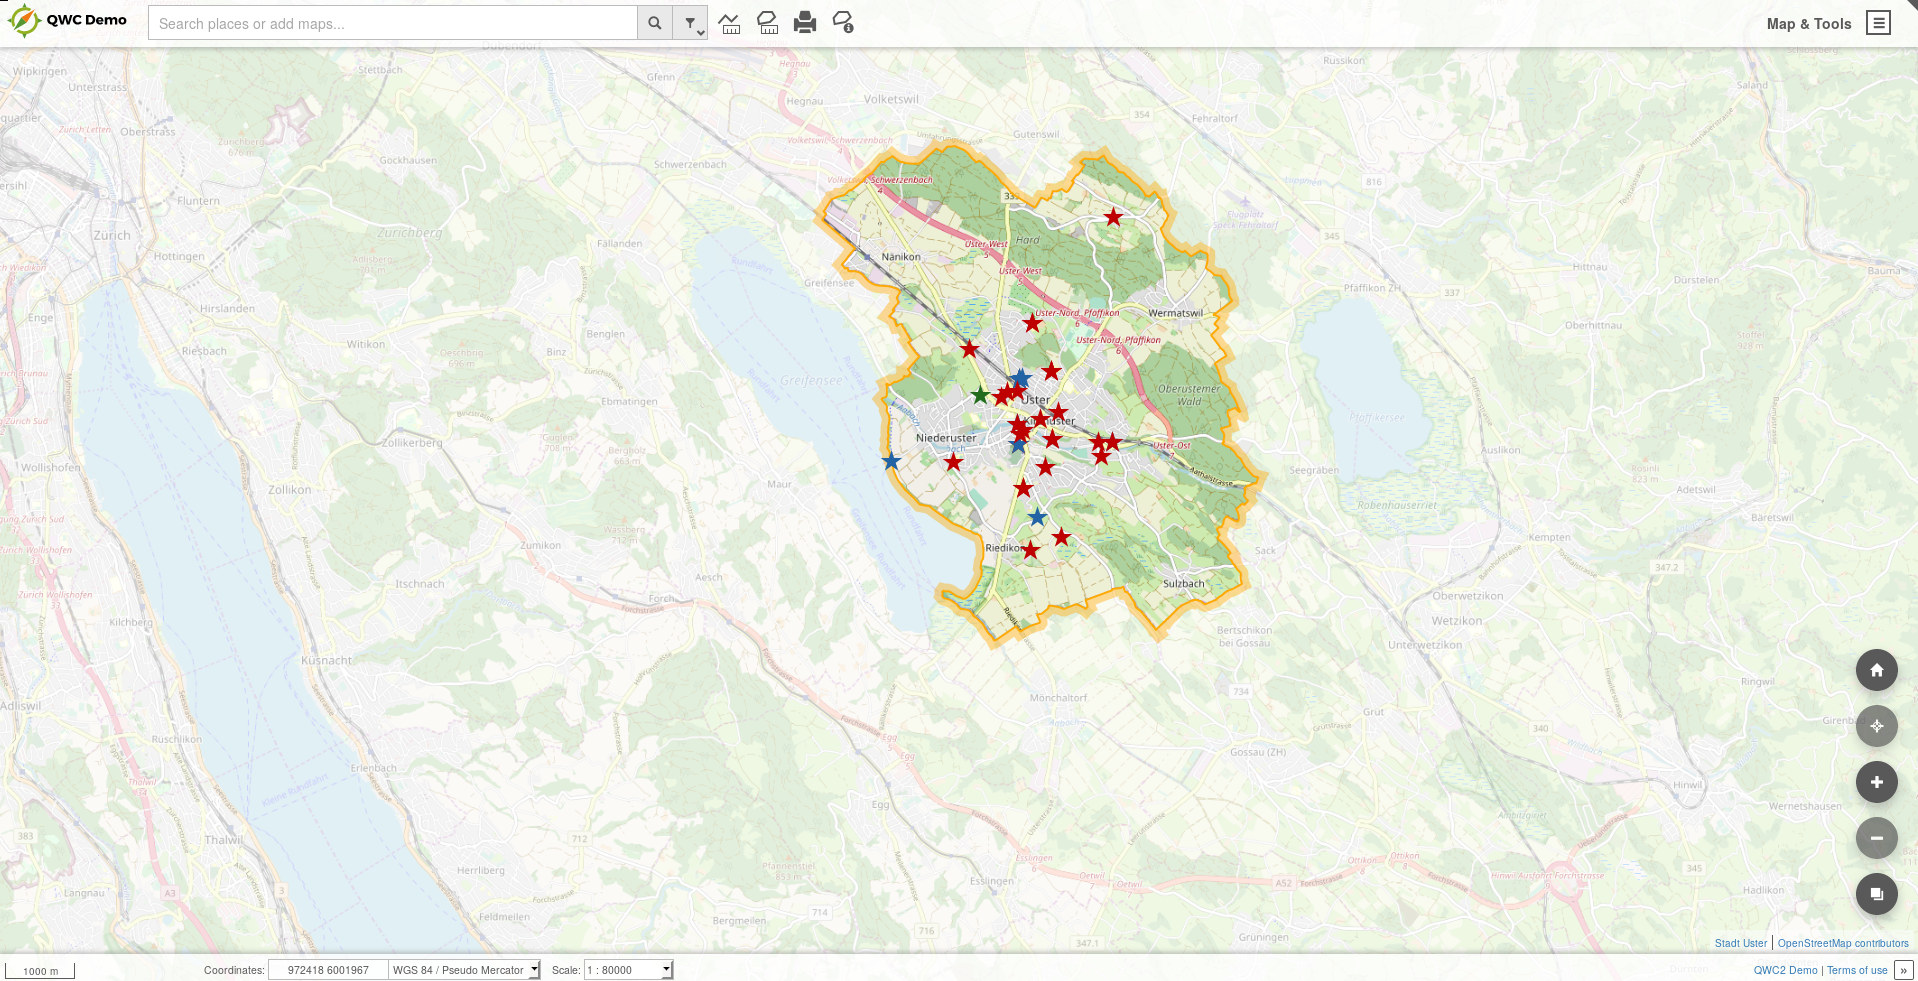This screenshot has height=981, width=1918.
Task: Open the print tool
Action: (x=805, y=23)
